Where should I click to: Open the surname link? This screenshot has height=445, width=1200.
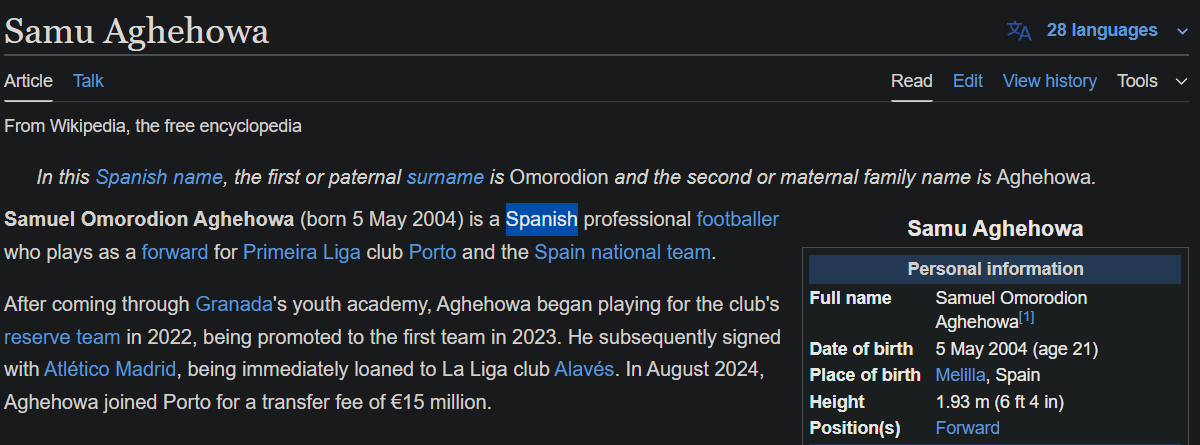(445, 178)
